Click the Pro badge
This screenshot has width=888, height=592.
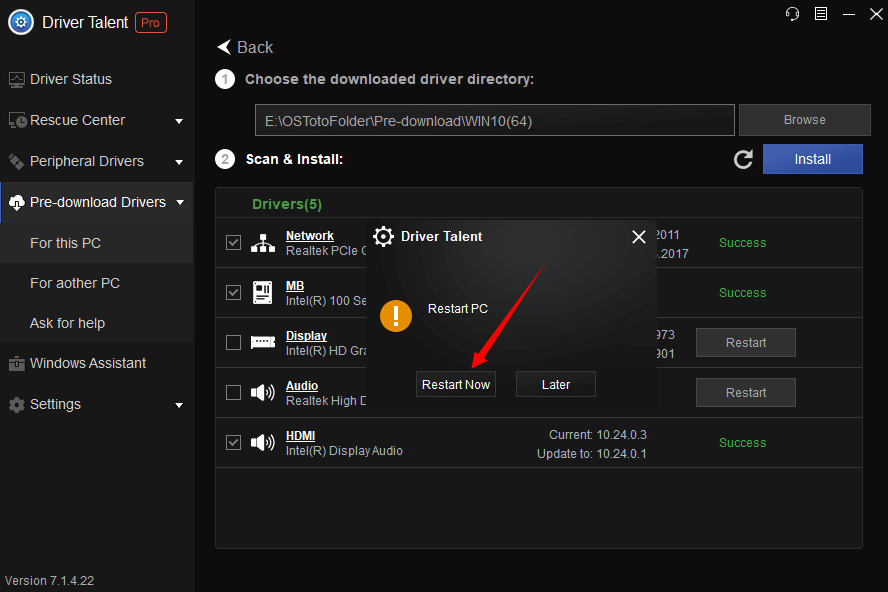151,23
